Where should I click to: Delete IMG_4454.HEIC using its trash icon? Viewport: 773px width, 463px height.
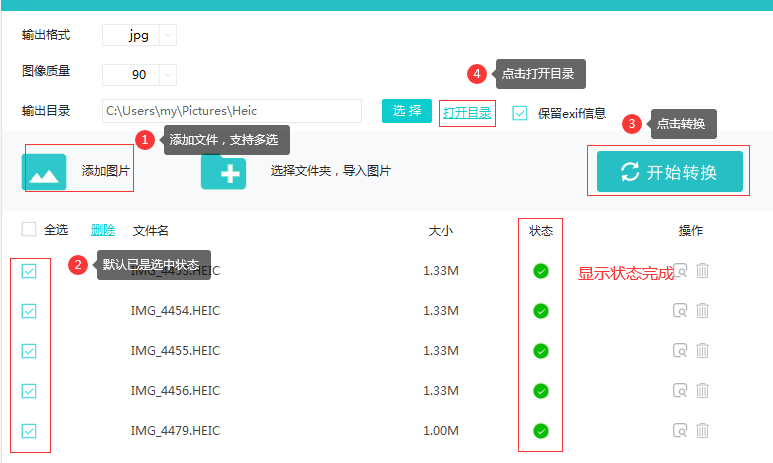pos(703,311)
